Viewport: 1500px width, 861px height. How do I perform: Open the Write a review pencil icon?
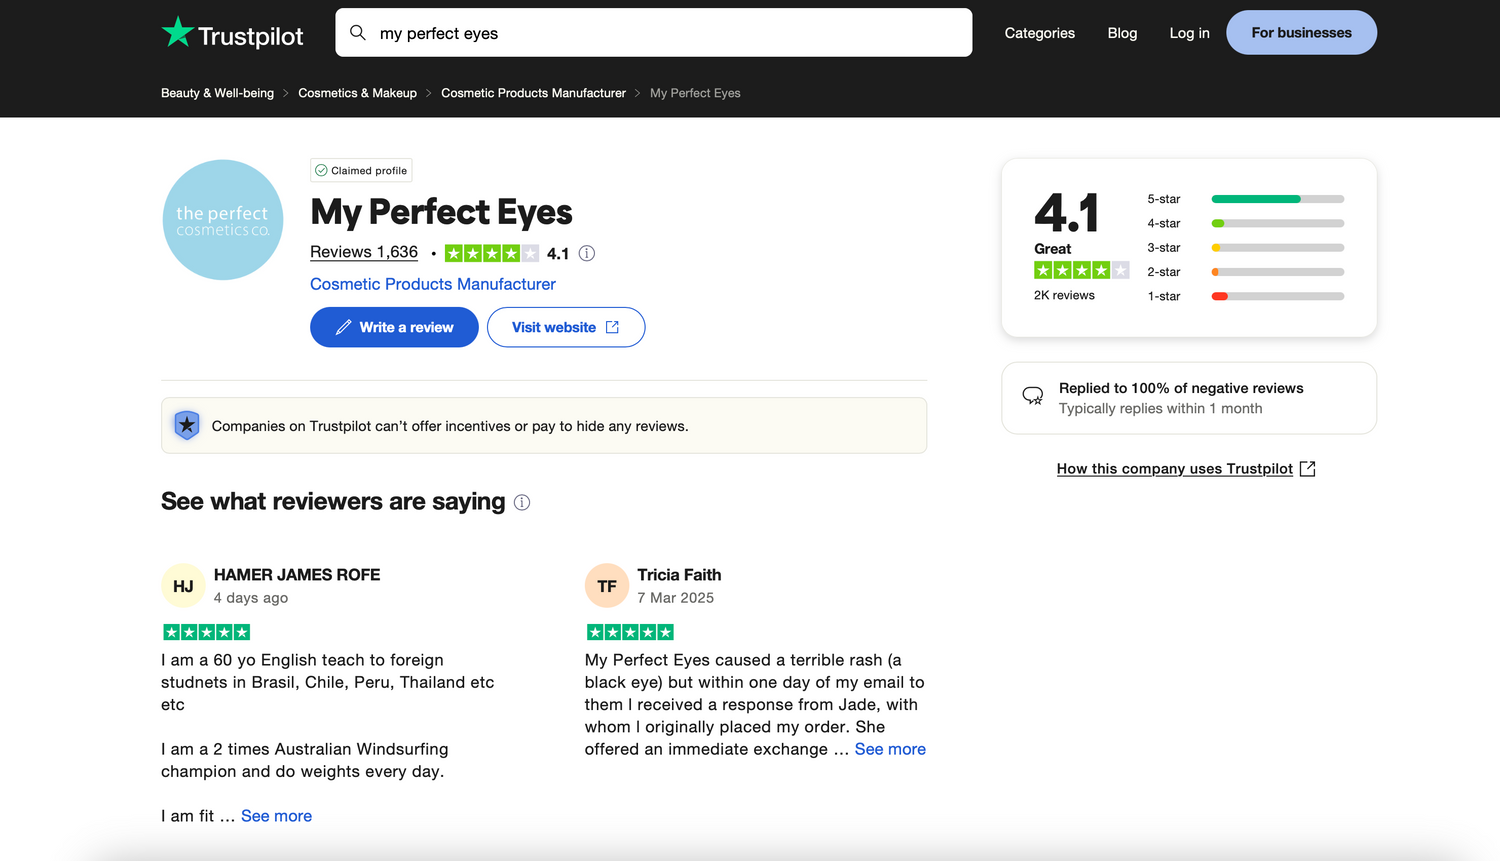pyautogui.click(x=344, y=327)
